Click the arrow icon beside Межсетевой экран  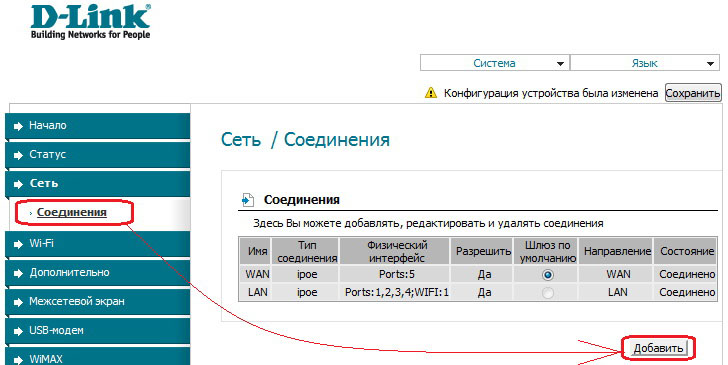pos(18,302)
